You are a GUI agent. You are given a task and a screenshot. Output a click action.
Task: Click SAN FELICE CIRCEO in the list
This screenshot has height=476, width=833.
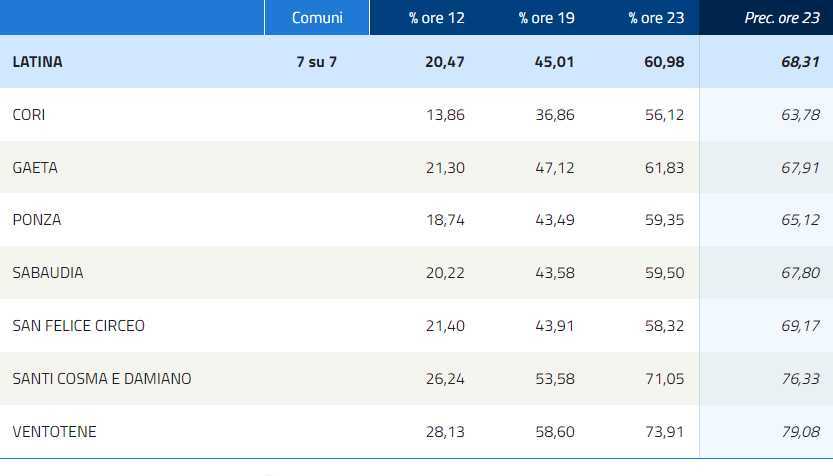pyautogui.click(x=79, y=326)
